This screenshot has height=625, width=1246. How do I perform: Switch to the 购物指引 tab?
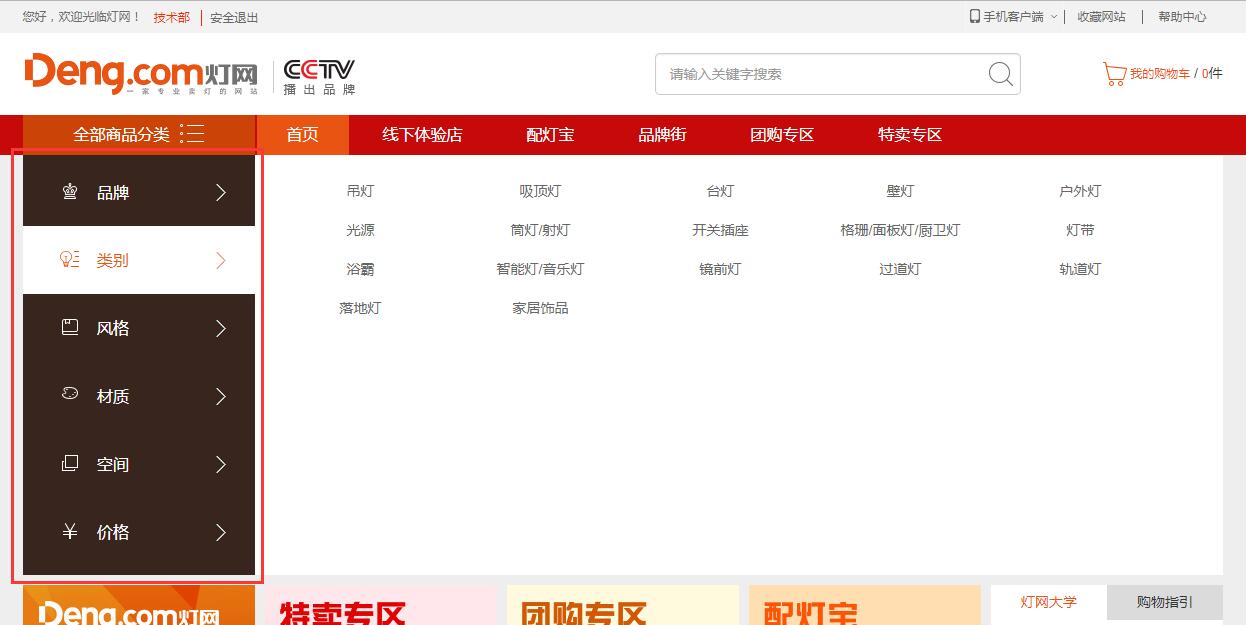pyautogui.click(x=1165, y=602)
